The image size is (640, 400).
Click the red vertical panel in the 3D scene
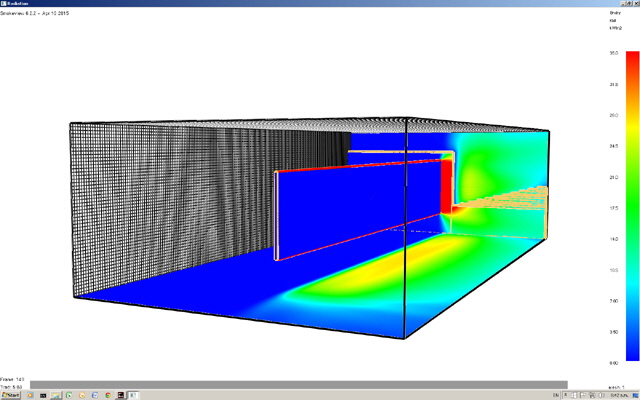pos(446,184)
